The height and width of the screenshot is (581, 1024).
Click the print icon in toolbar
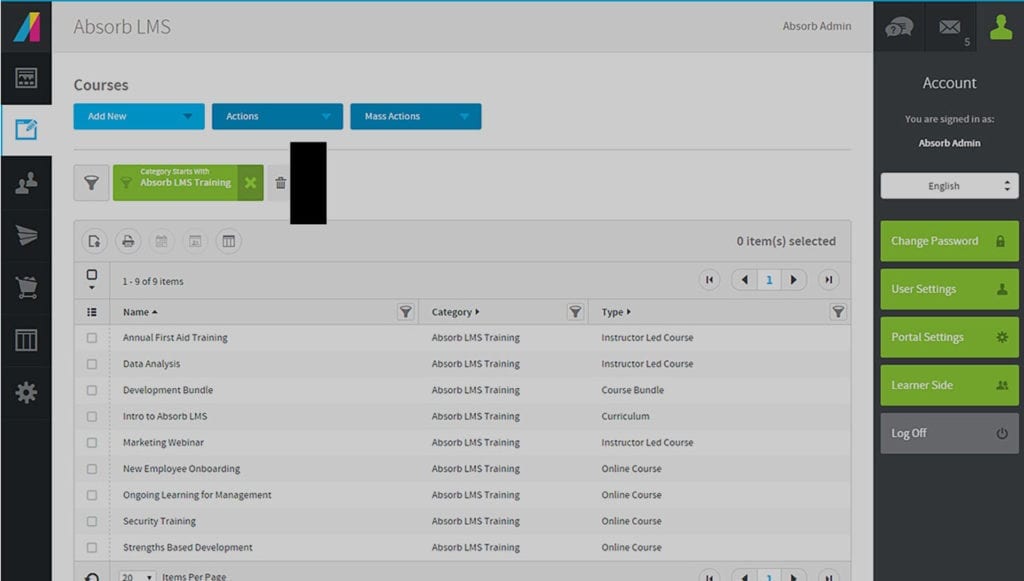(128, 242)
